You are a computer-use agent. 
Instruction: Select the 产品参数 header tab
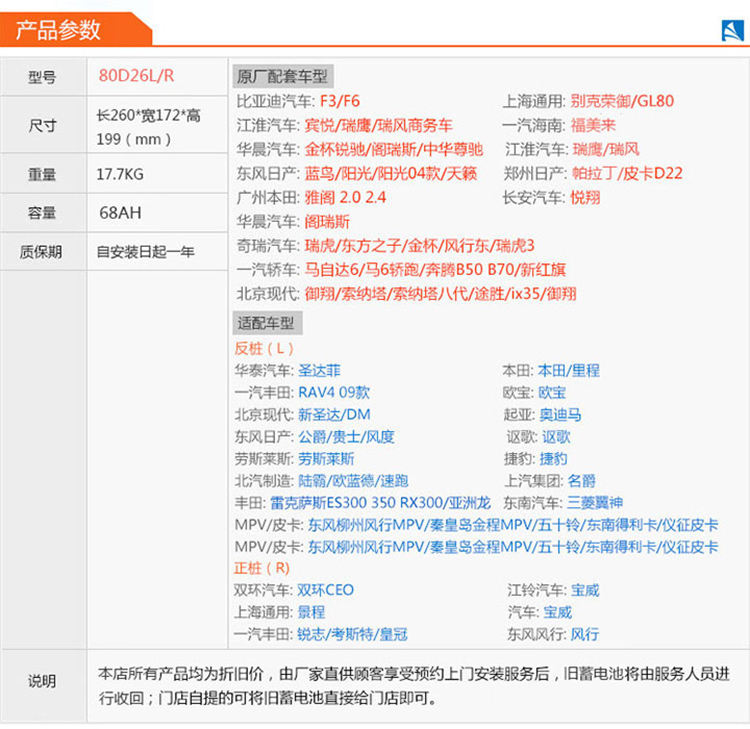(77, 30)
